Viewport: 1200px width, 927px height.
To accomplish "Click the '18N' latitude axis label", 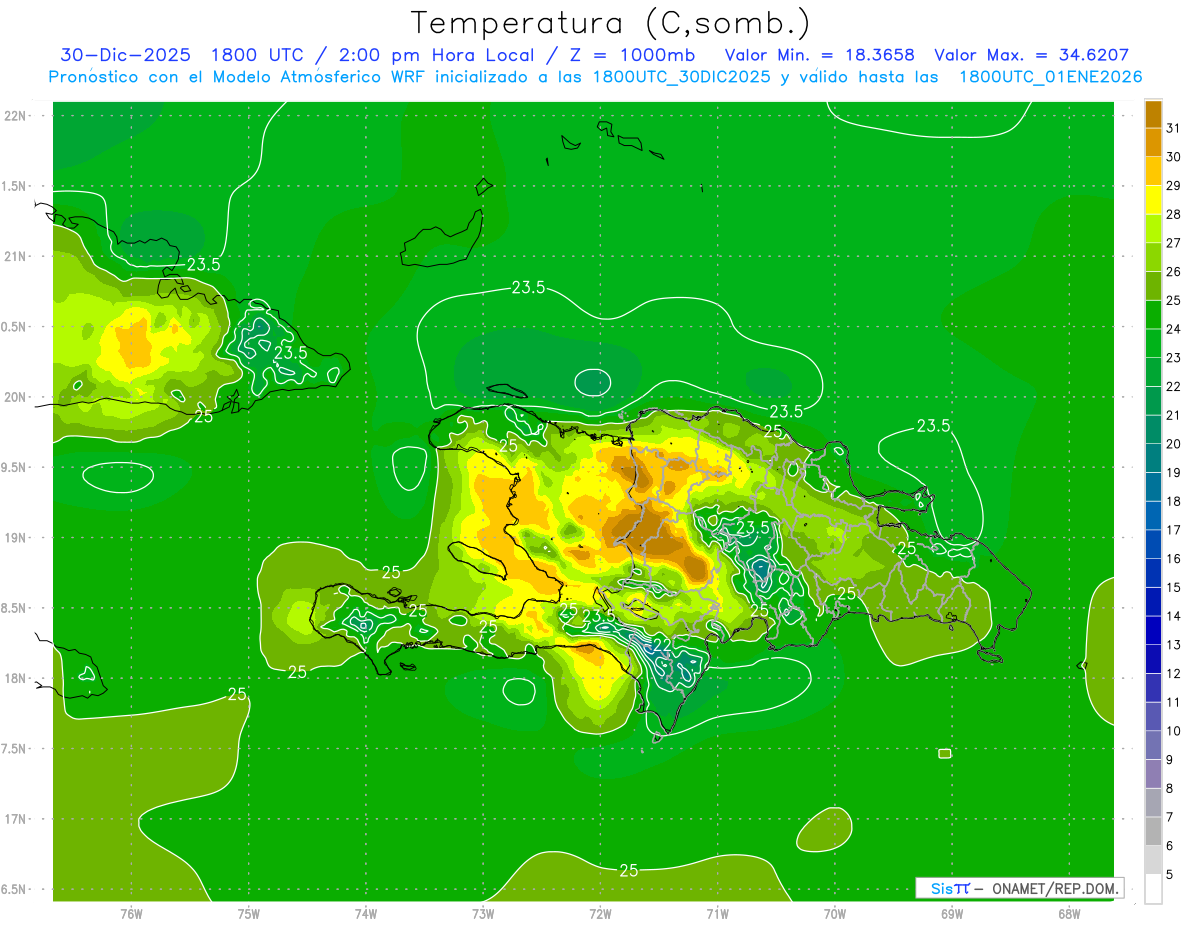I will [x=15, y=678].
